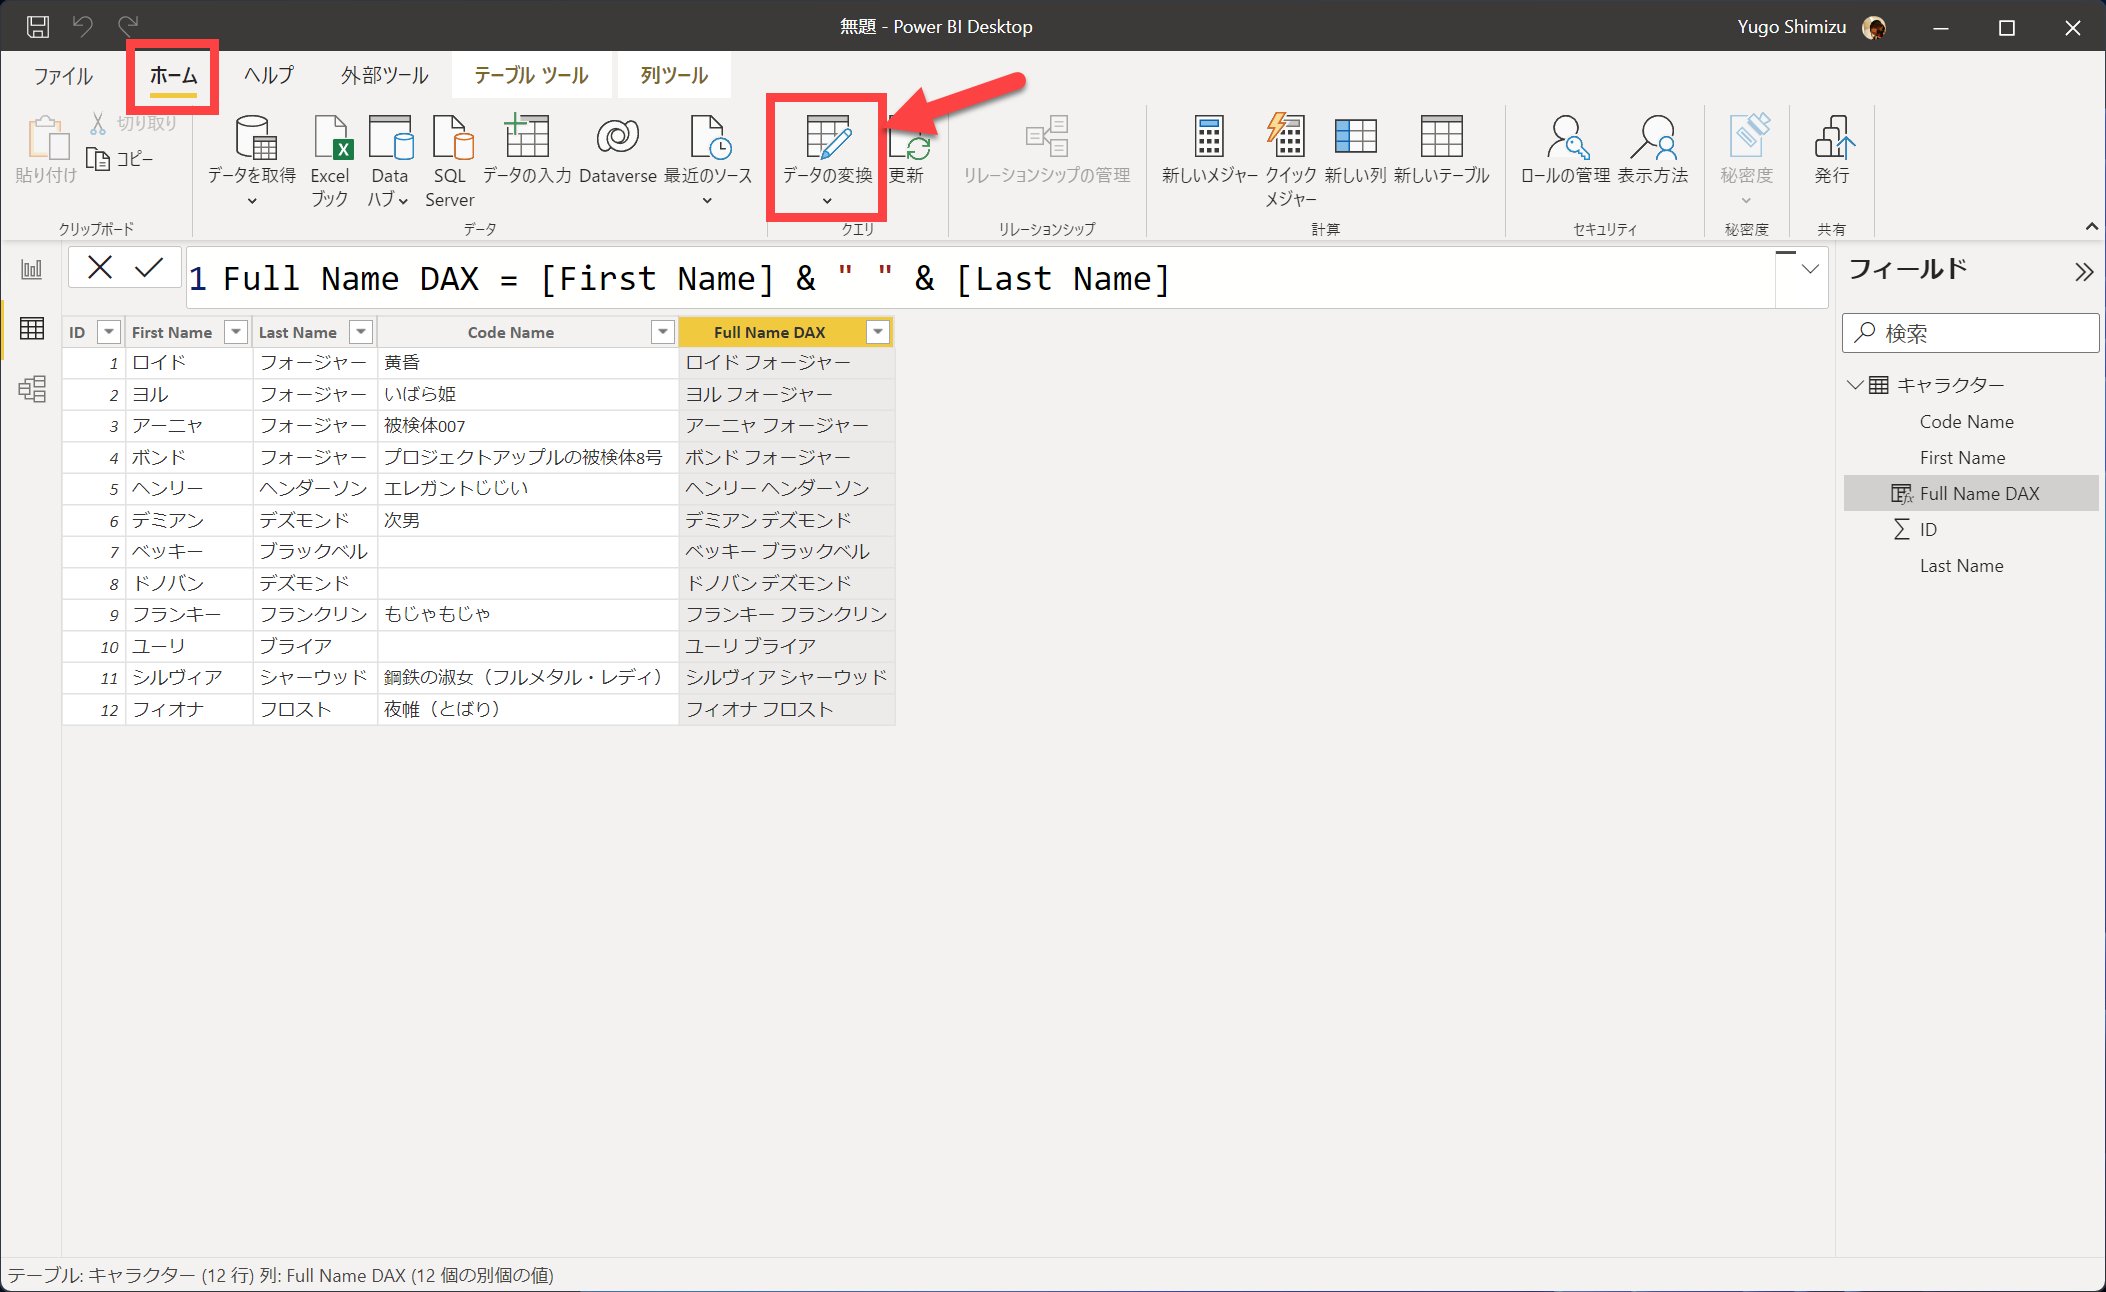The width and height of the screenshot is (2106, 1292).
Task: Click the Transform Data (データの変換) icon
Action: tap(827, 138)
